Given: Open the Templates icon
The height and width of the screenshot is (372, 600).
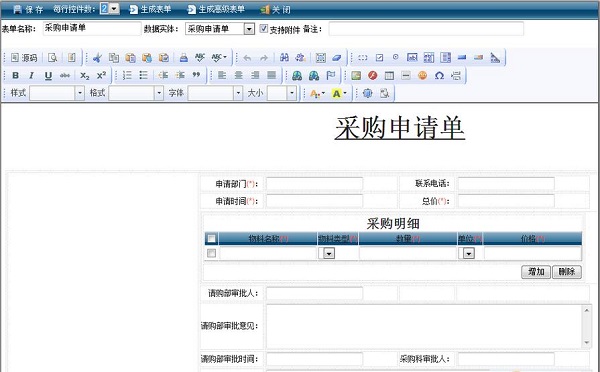Looking at the screenshot, I should [72, 58].
